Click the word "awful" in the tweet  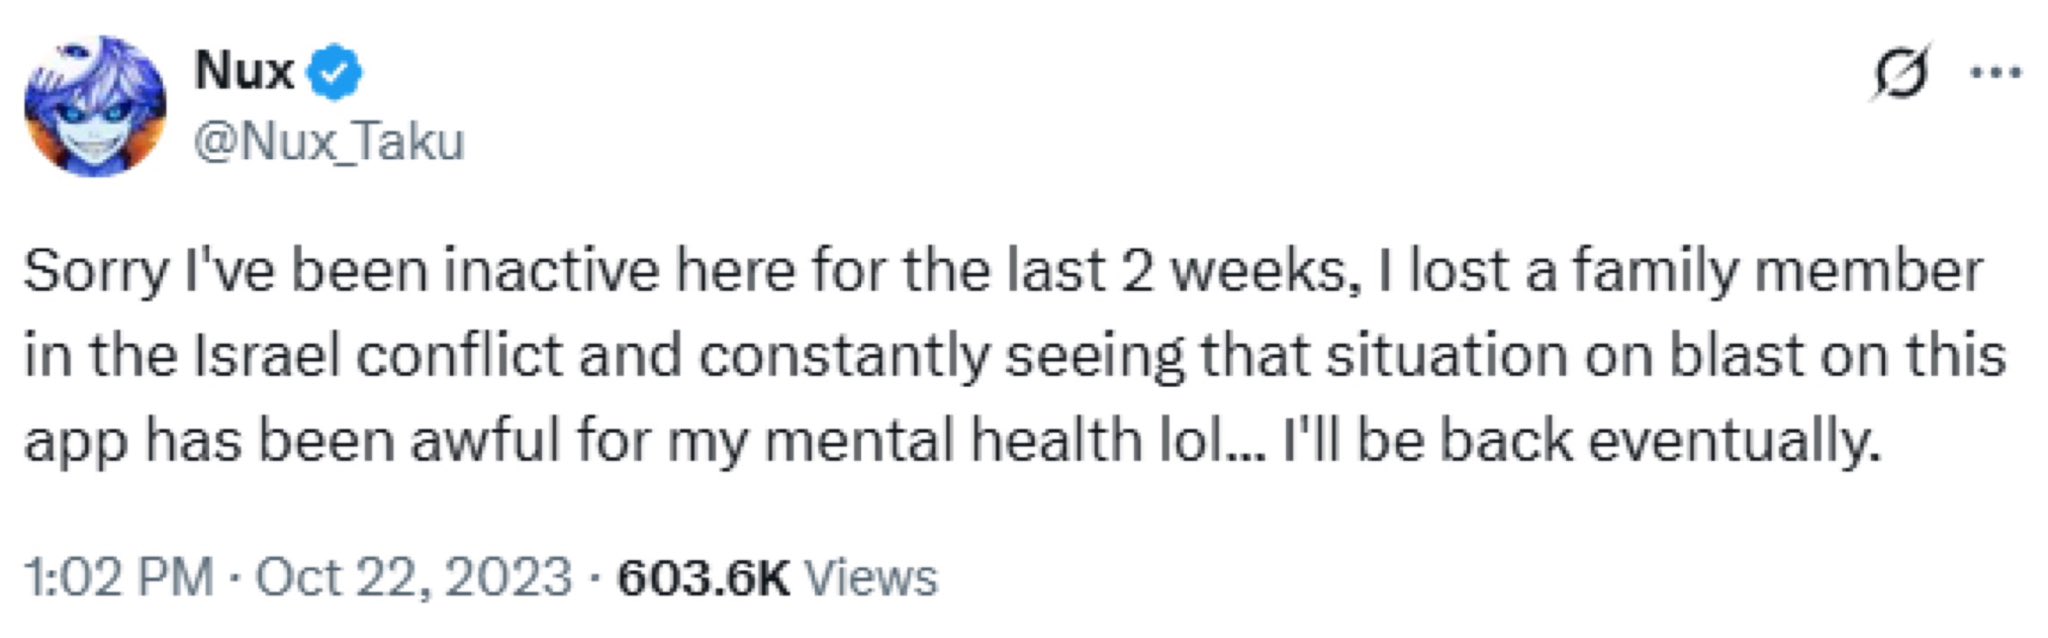point(485,442)
